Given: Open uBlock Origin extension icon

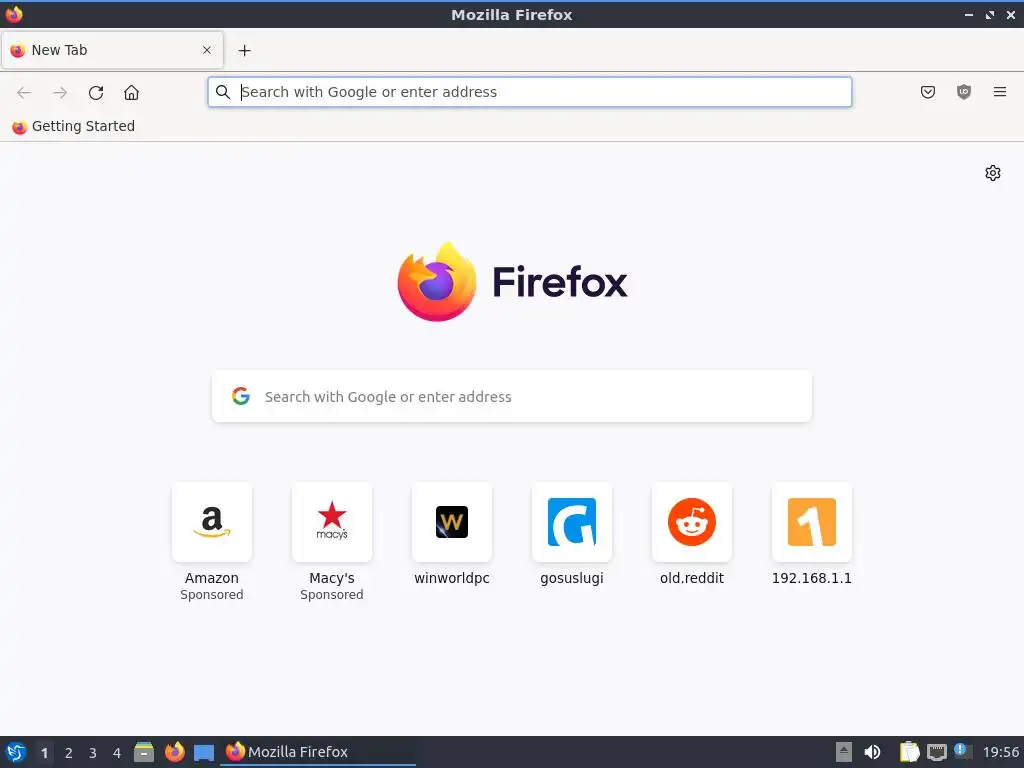Looking at the screenshot, I should 963,92.
